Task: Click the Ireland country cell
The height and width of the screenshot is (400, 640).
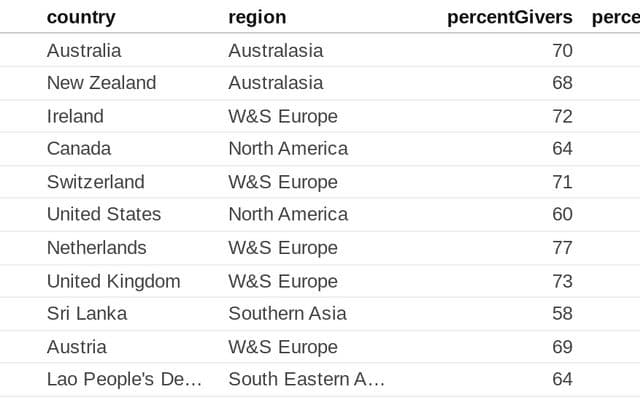Action: click(x=75, y=116)
